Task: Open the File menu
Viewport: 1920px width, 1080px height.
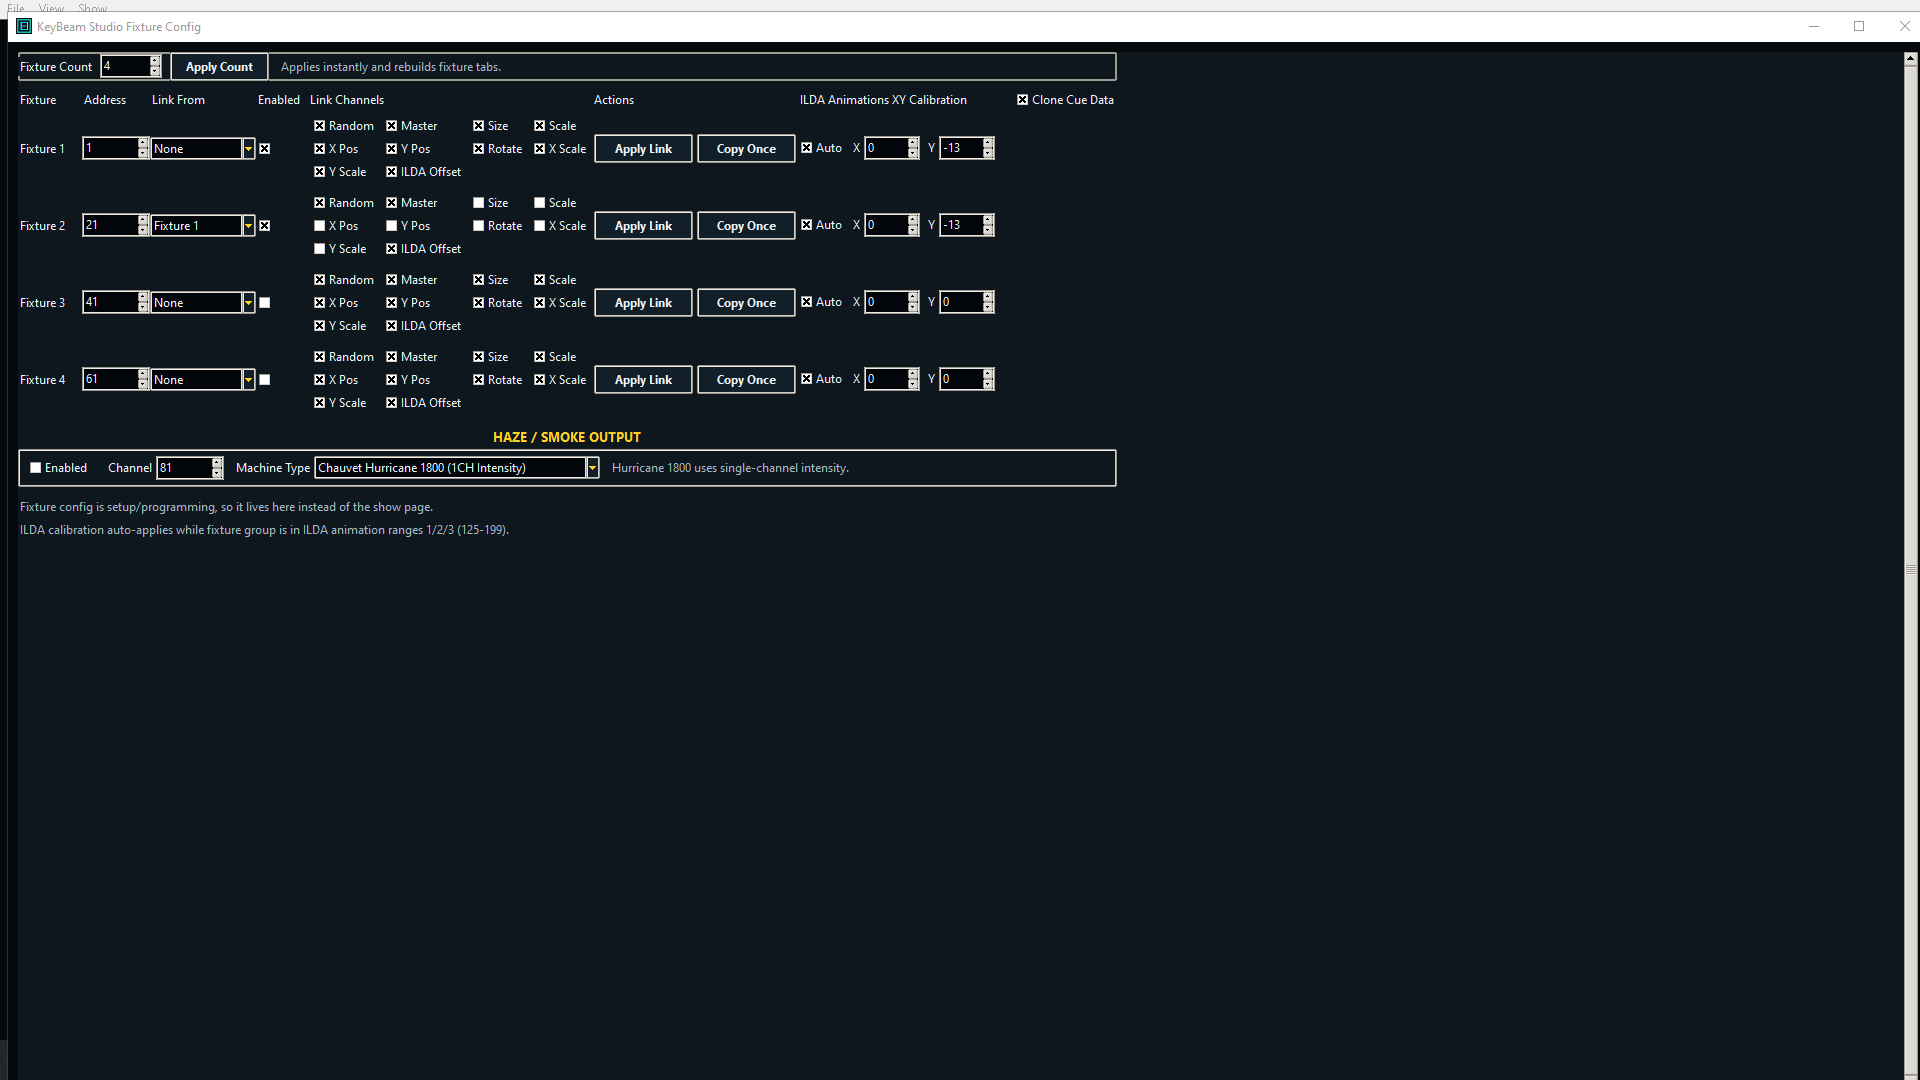Action: (x=16, y=8)
